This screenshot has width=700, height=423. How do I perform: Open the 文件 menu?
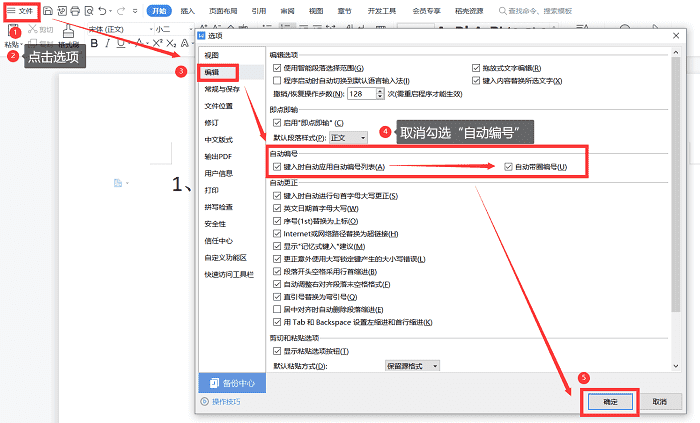coord(21,11)
